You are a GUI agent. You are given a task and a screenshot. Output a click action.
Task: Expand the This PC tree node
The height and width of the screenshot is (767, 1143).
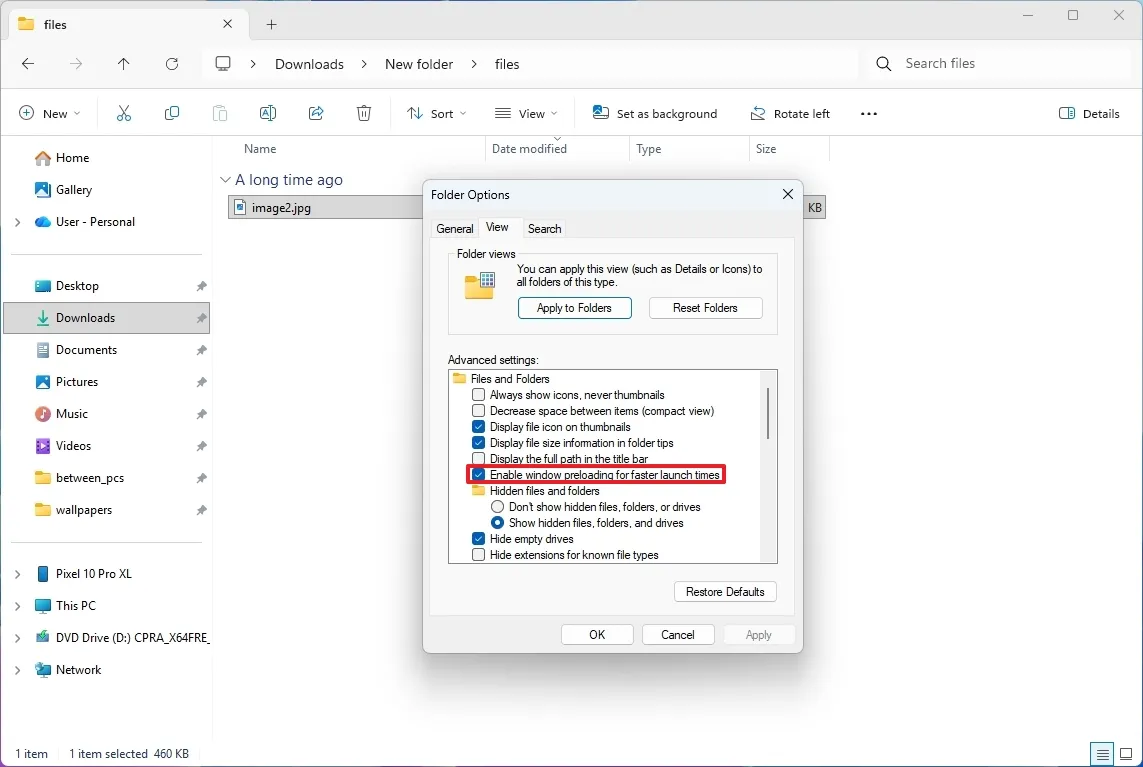click(x=17, y=606)
